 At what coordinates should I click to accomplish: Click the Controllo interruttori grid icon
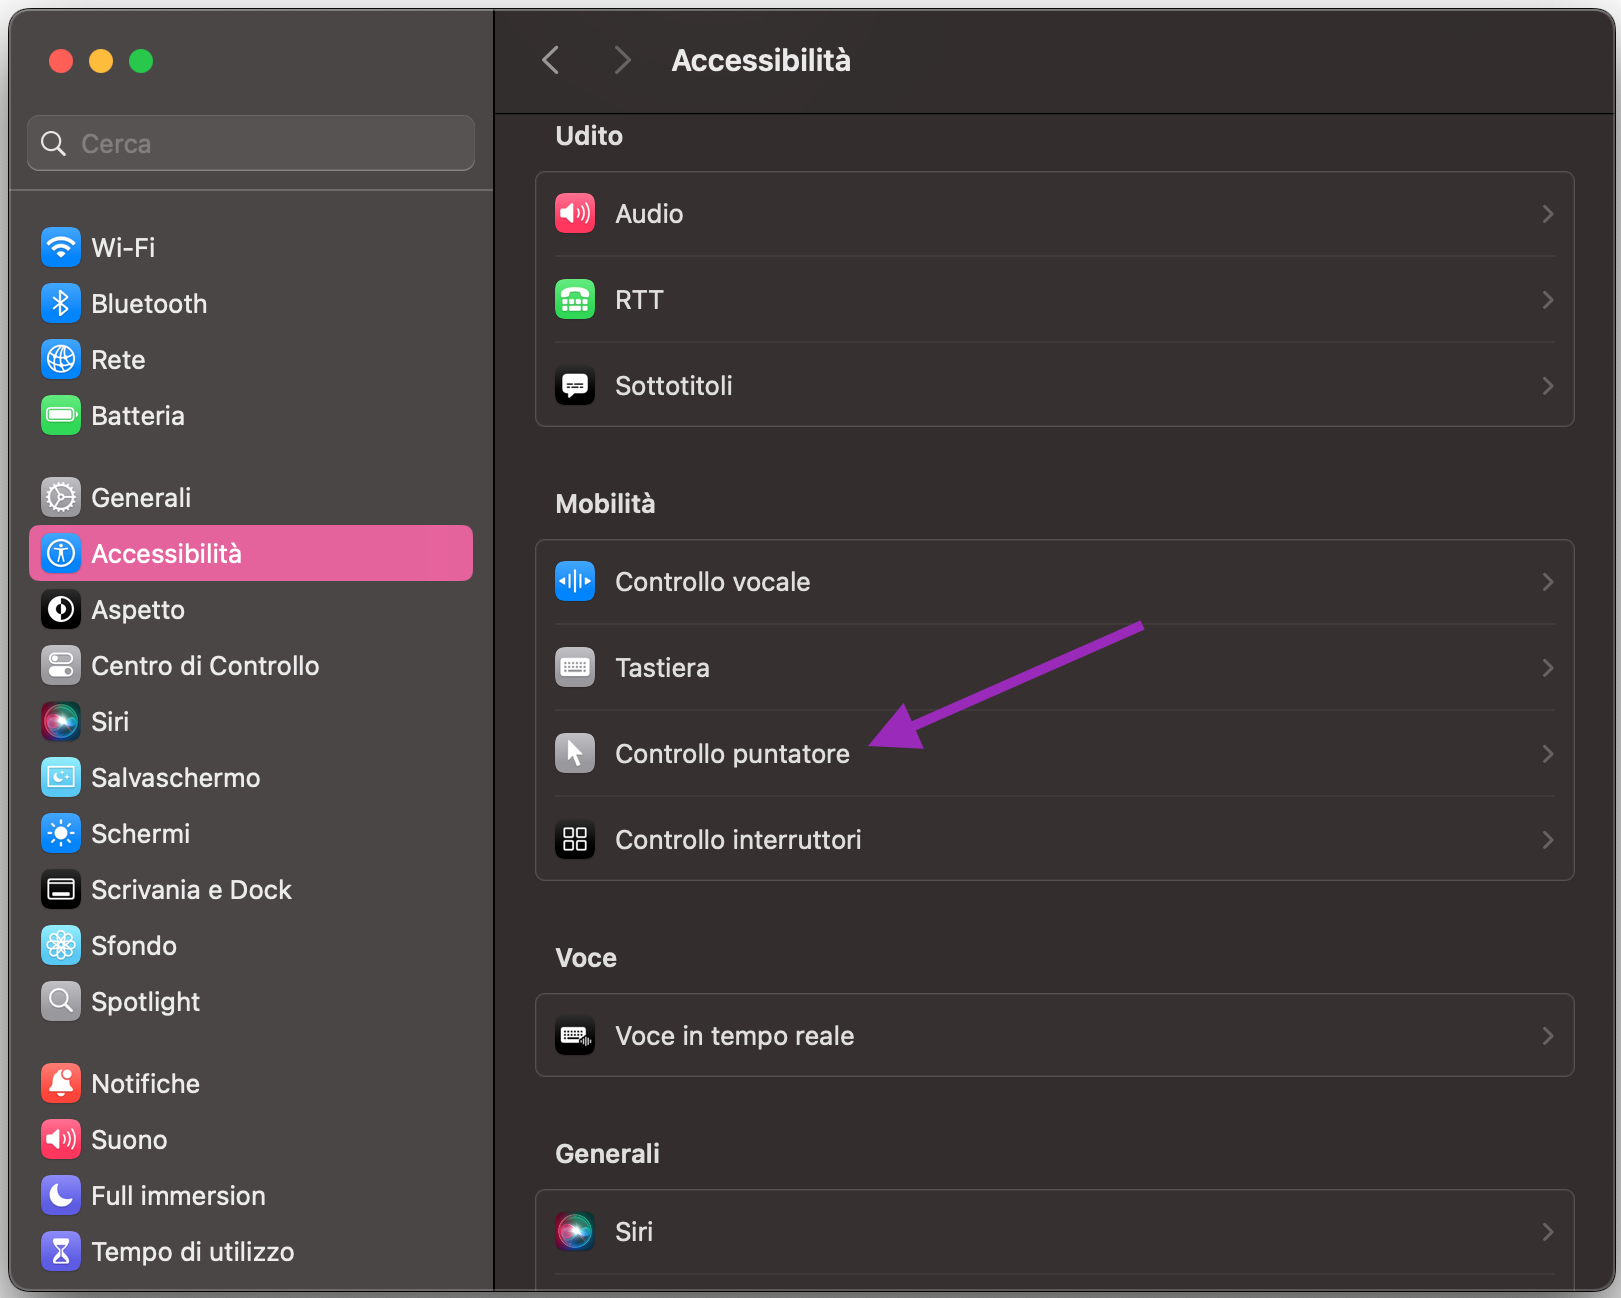[x=575, y=839]
